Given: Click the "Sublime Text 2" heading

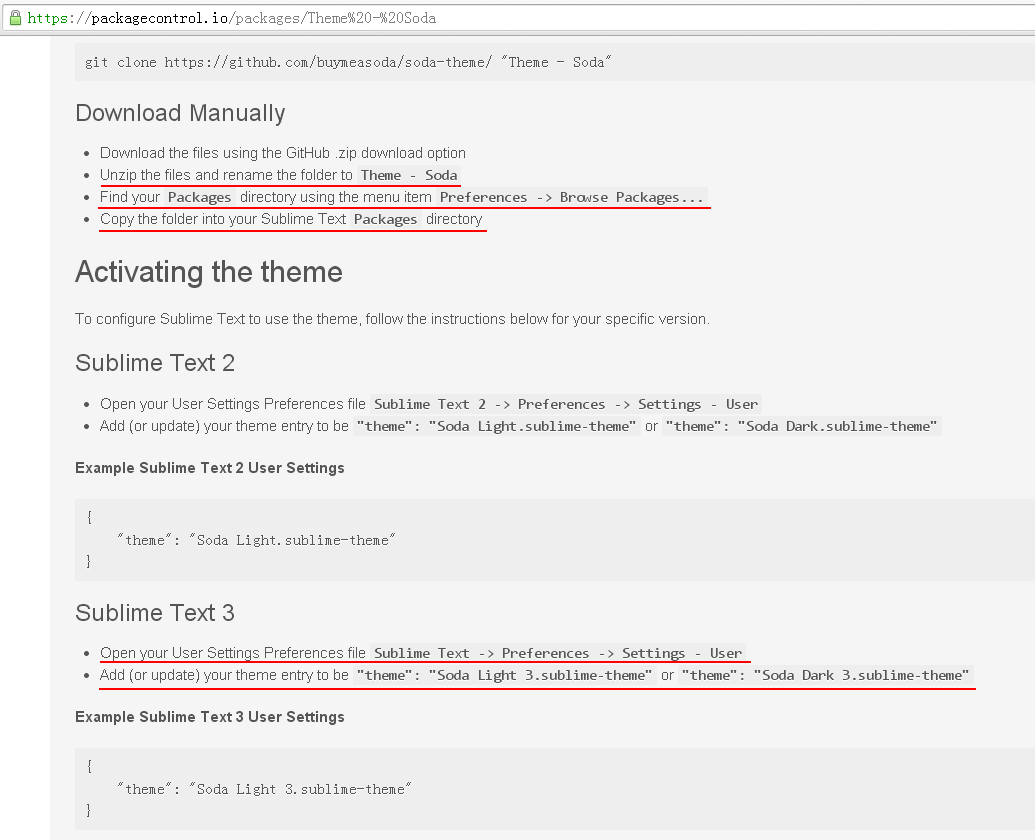Looking at the screenshot, I should (155, 363).
